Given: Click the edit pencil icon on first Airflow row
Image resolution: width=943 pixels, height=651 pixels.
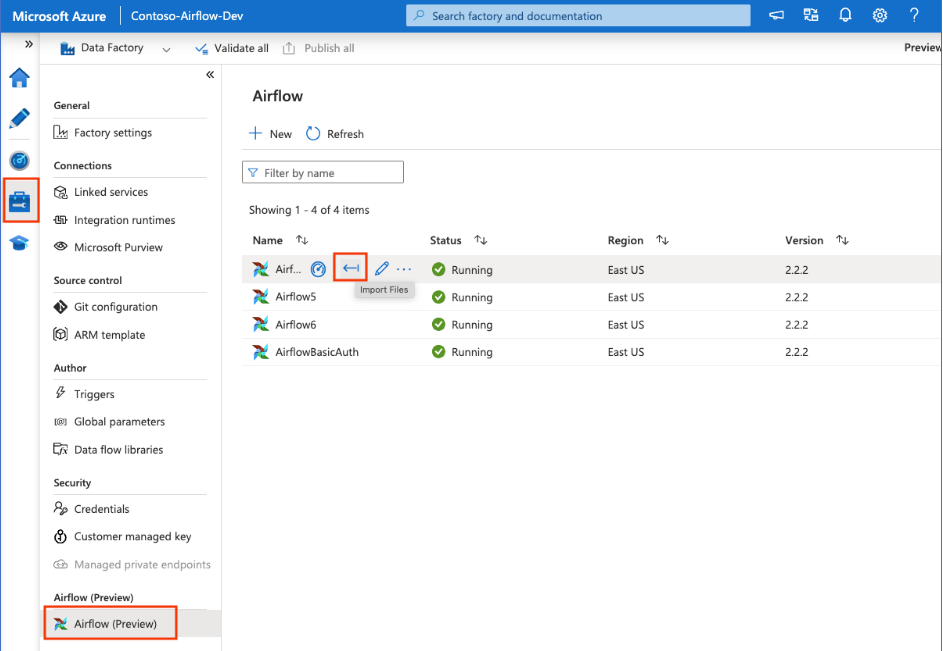Looking at the screenshot, I should coord(381,269).
